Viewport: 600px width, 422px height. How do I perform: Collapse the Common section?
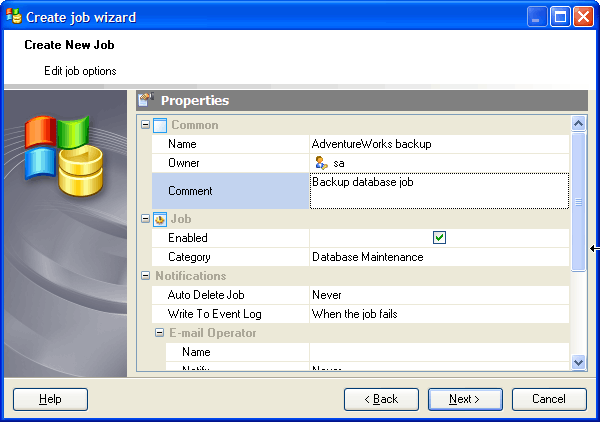point(146,125)
